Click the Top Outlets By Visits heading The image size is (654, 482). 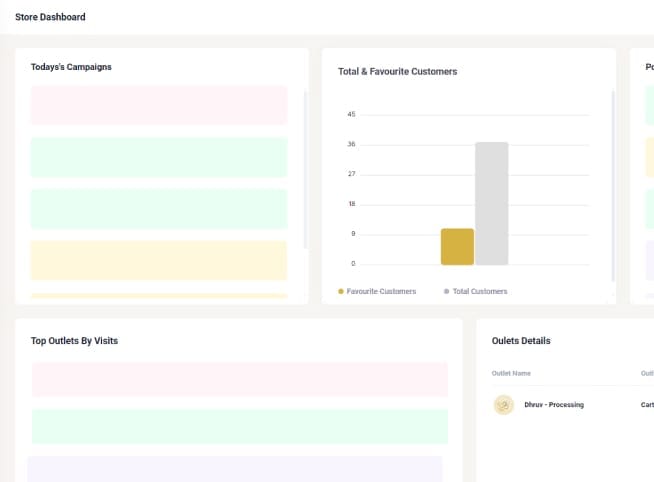click(74, 341)
